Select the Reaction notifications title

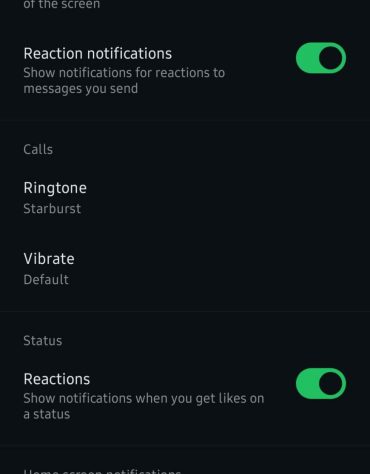pos(98,54)
